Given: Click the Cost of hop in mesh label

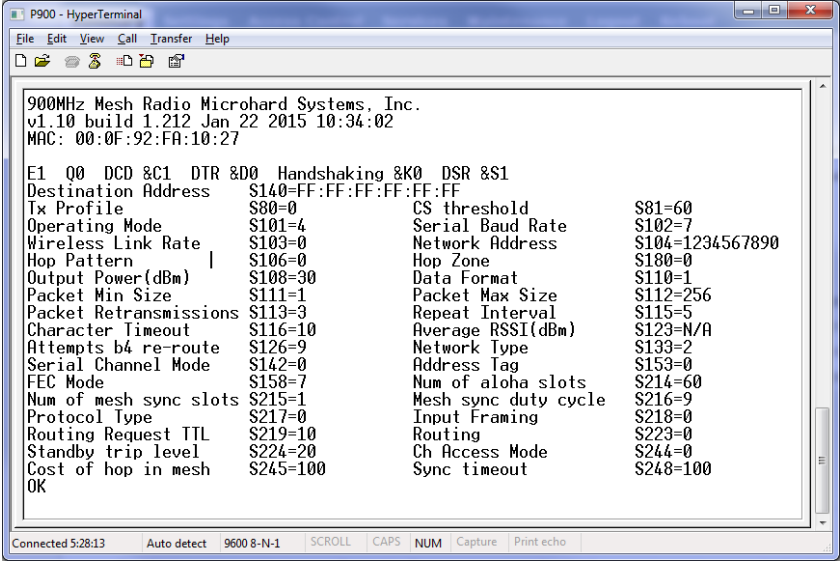Looking at the screenshot, I should point(118,469).
